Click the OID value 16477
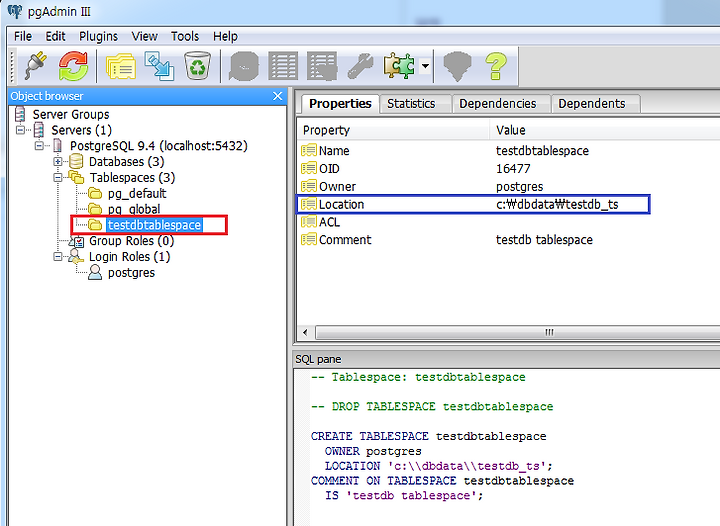The height and width of the screenshot is (526, 720). [x=513, y=168]
